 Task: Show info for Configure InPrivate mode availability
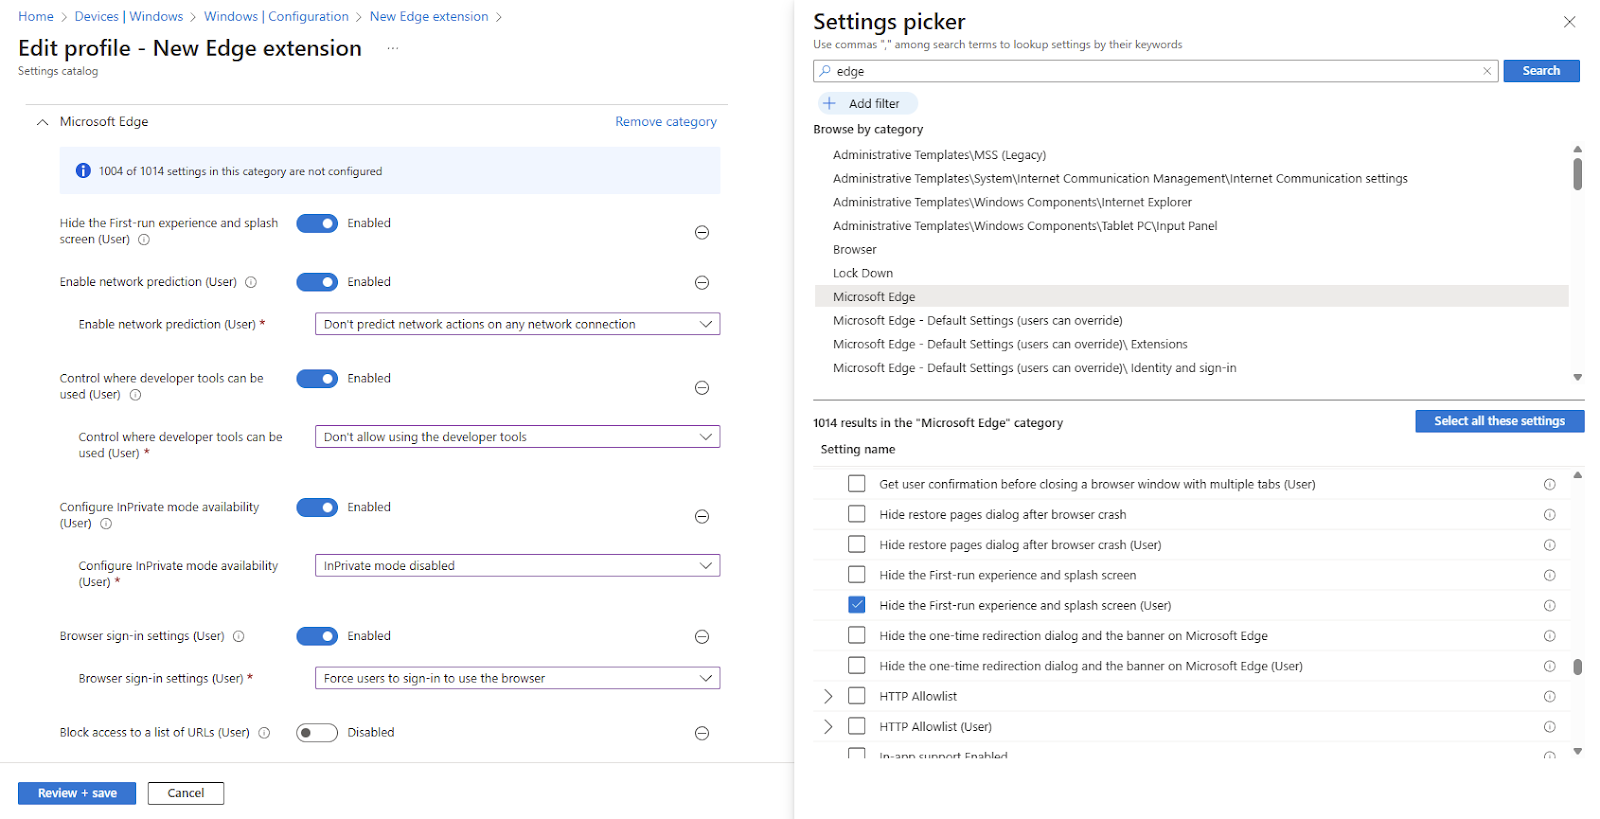coord(106,524)
